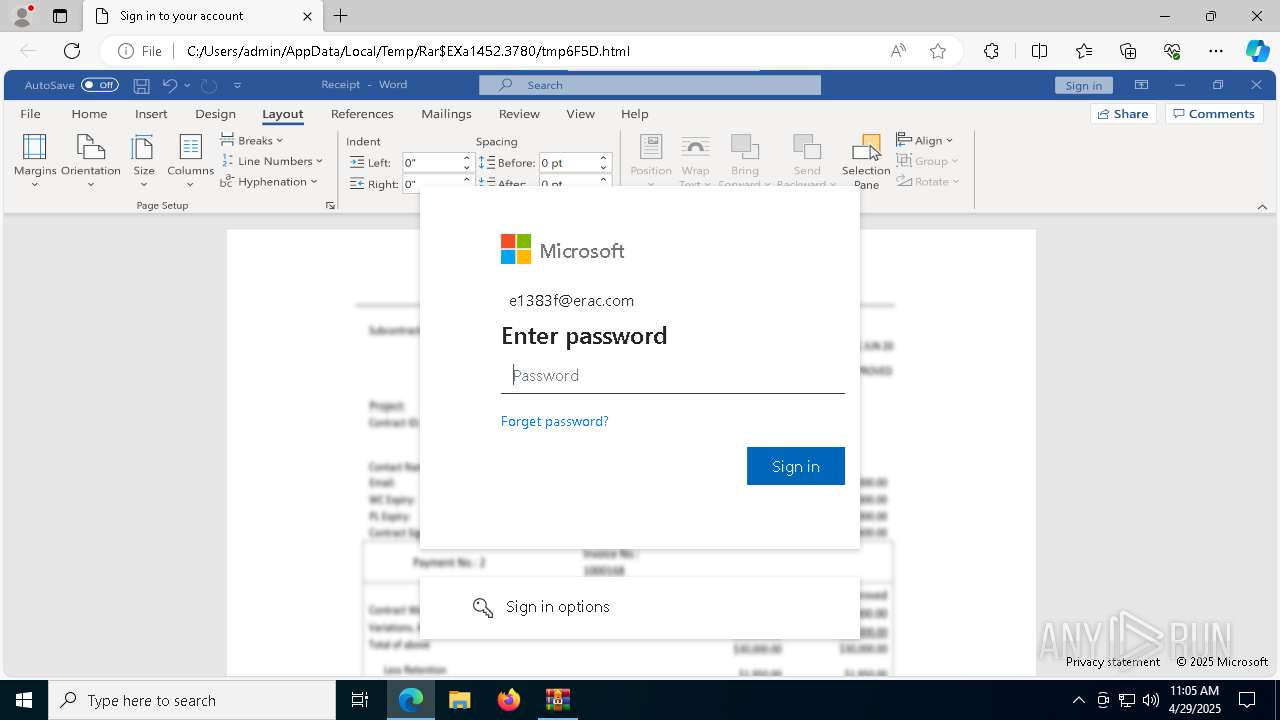
Task: Select the Columns layout icon
Action: pyautogui.click(x=191, y=147)
